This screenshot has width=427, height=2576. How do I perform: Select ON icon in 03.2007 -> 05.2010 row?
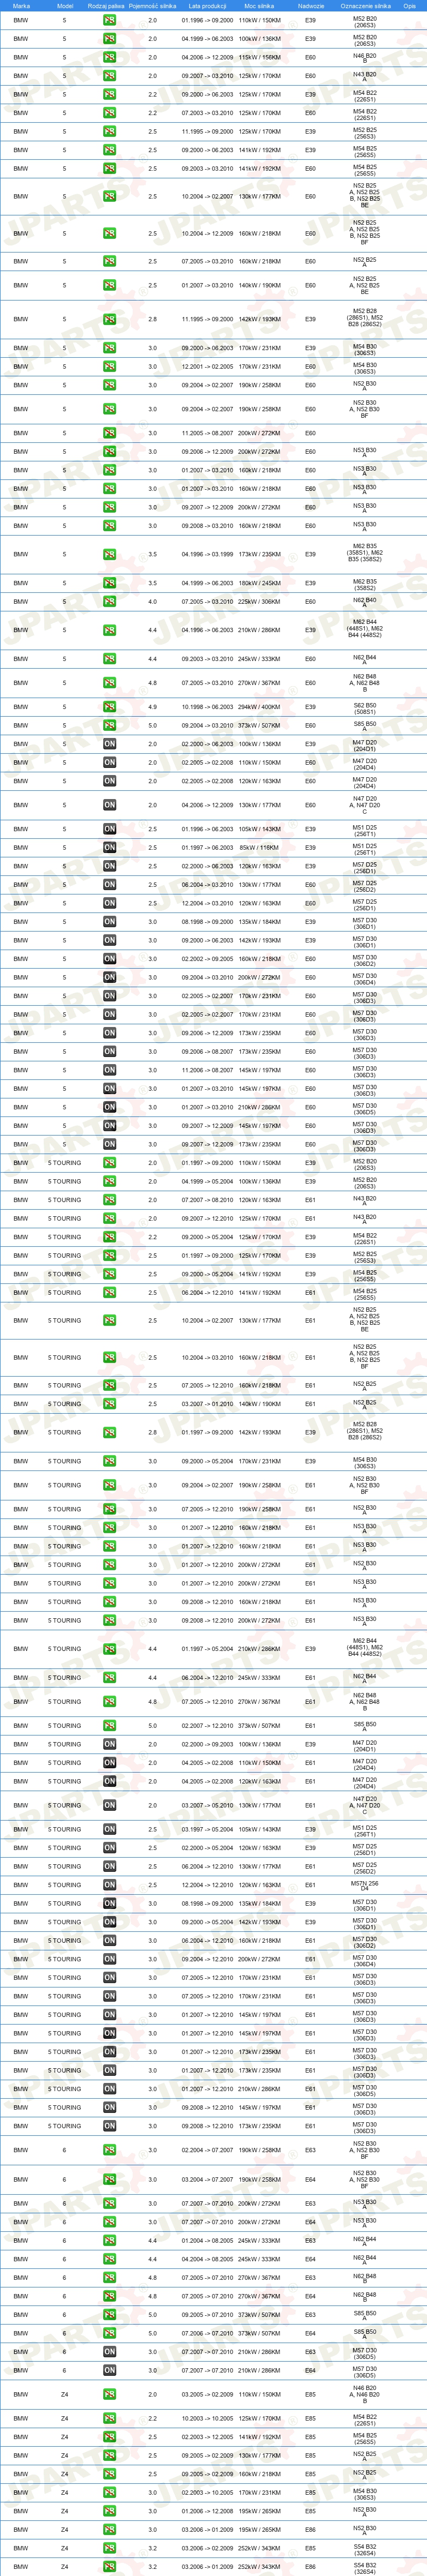coord(109,1806)
